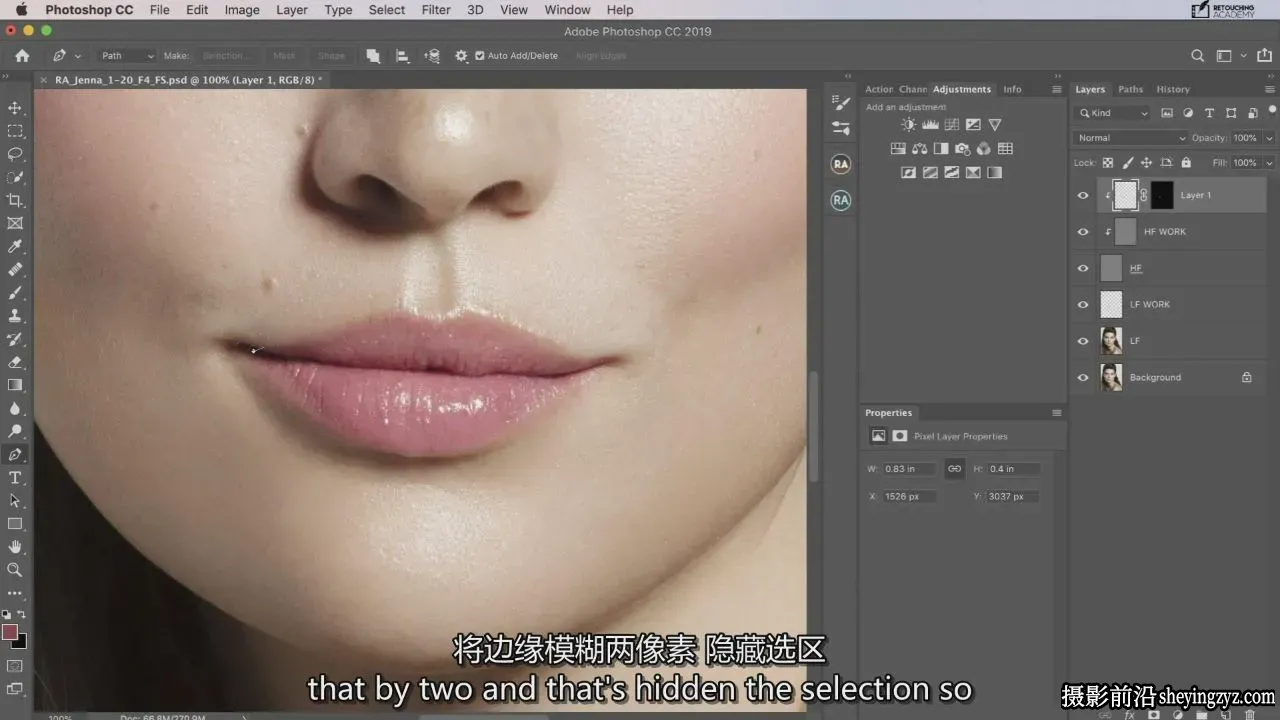Add a Photo Filter adjustment
The image size is (1280, 720).
[x=962, y=149]
